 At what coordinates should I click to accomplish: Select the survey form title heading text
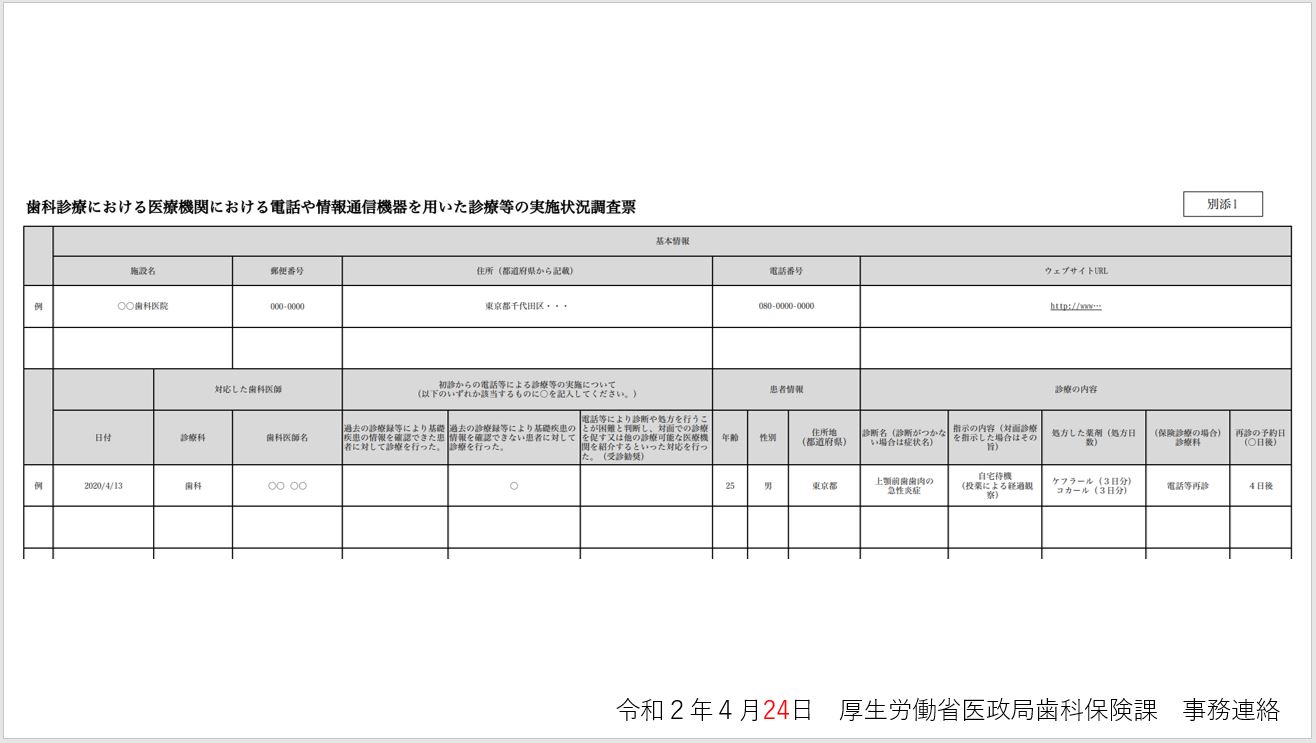pyautogui.click(x=331, y=207)
